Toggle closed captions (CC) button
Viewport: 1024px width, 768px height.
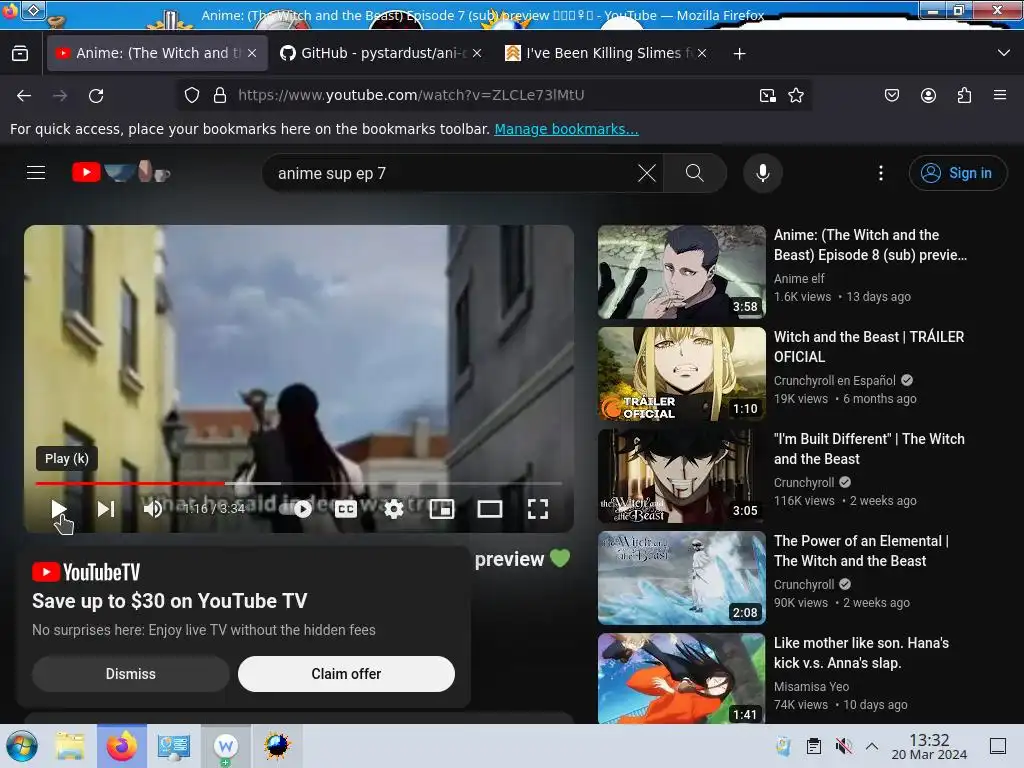click(x=346, y=509)
